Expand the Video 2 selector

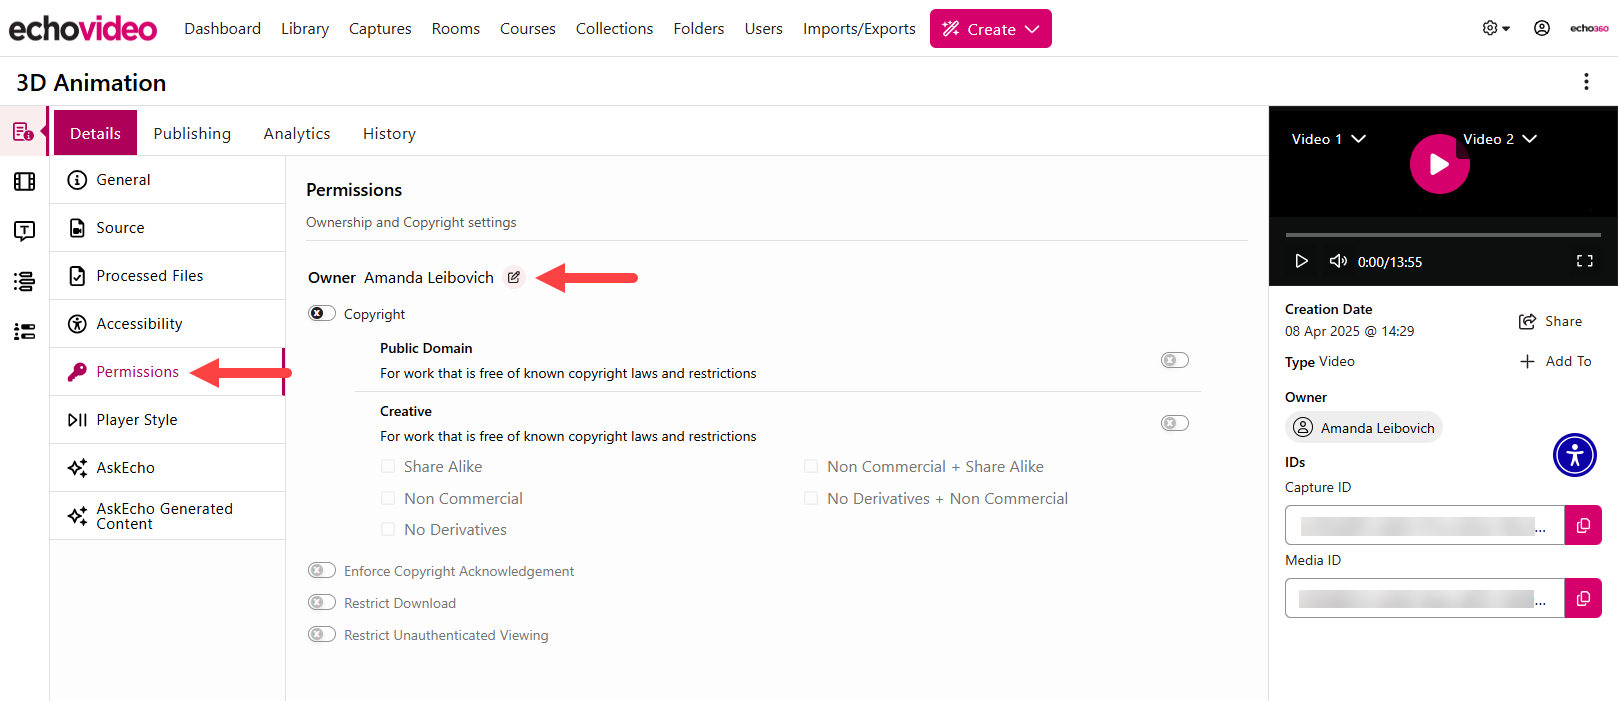(x=1500, y=139)
